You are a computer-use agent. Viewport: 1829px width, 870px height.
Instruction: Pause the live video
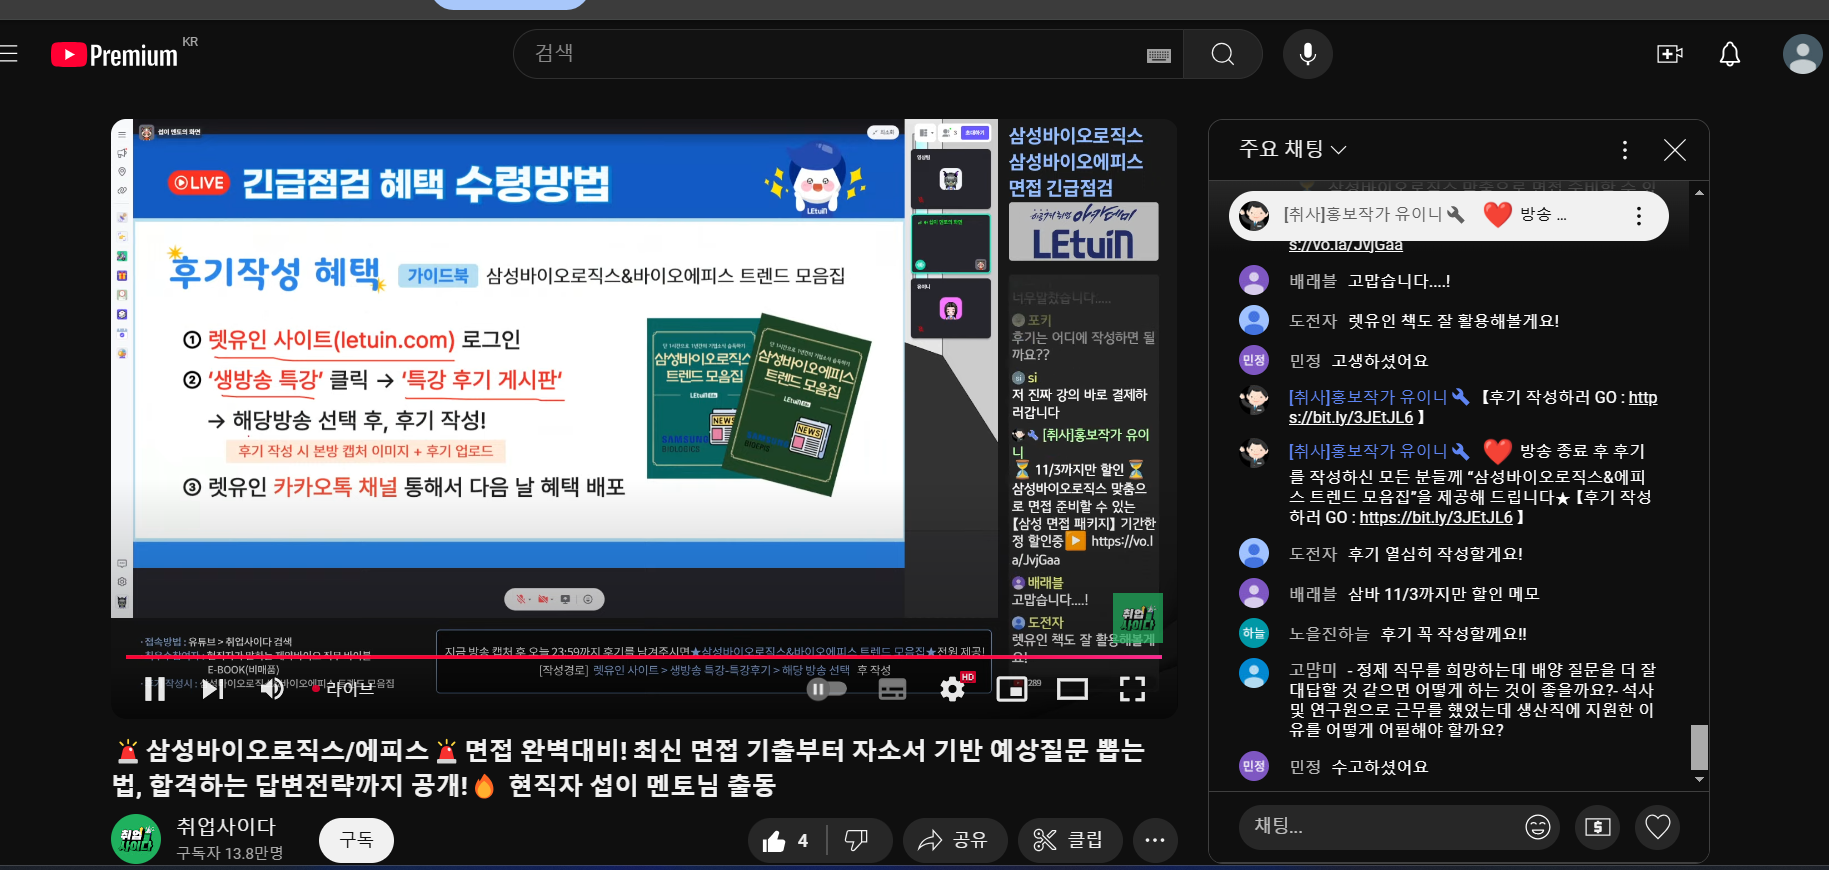tap(155, 689)
